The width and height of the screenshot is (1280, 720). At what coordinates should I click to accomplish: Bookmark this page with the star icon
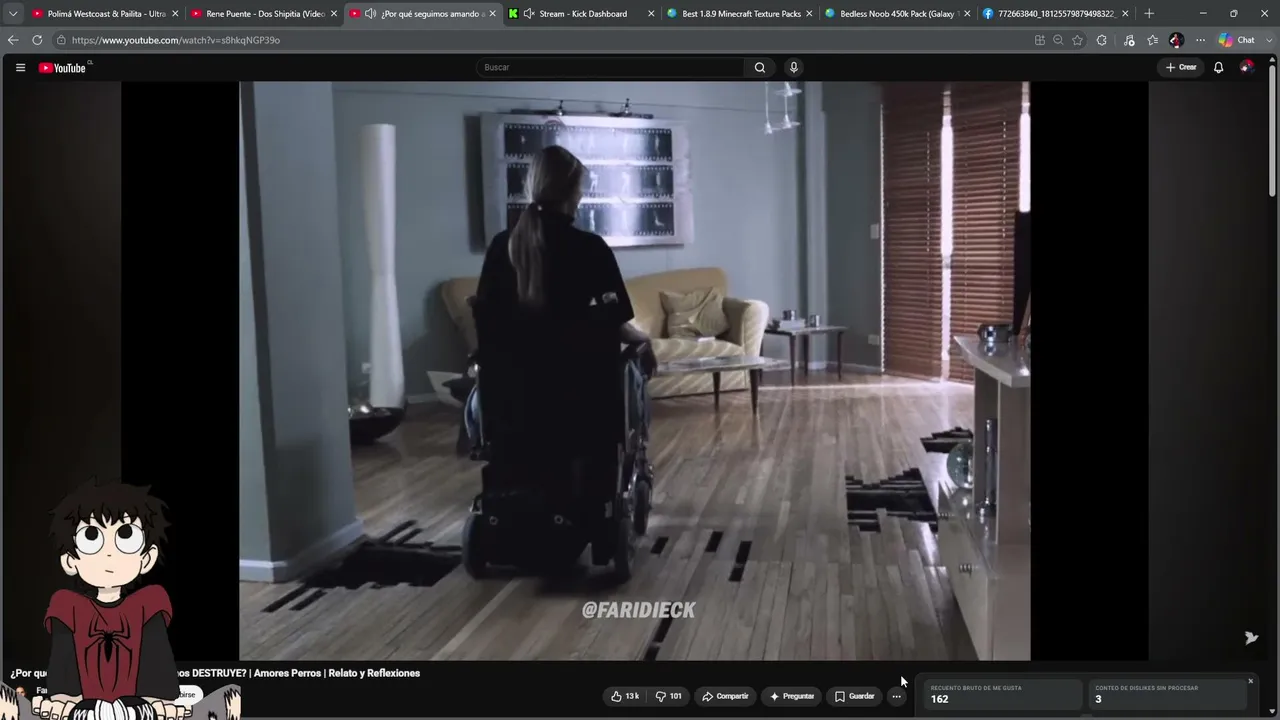[x=1077, y=40]
